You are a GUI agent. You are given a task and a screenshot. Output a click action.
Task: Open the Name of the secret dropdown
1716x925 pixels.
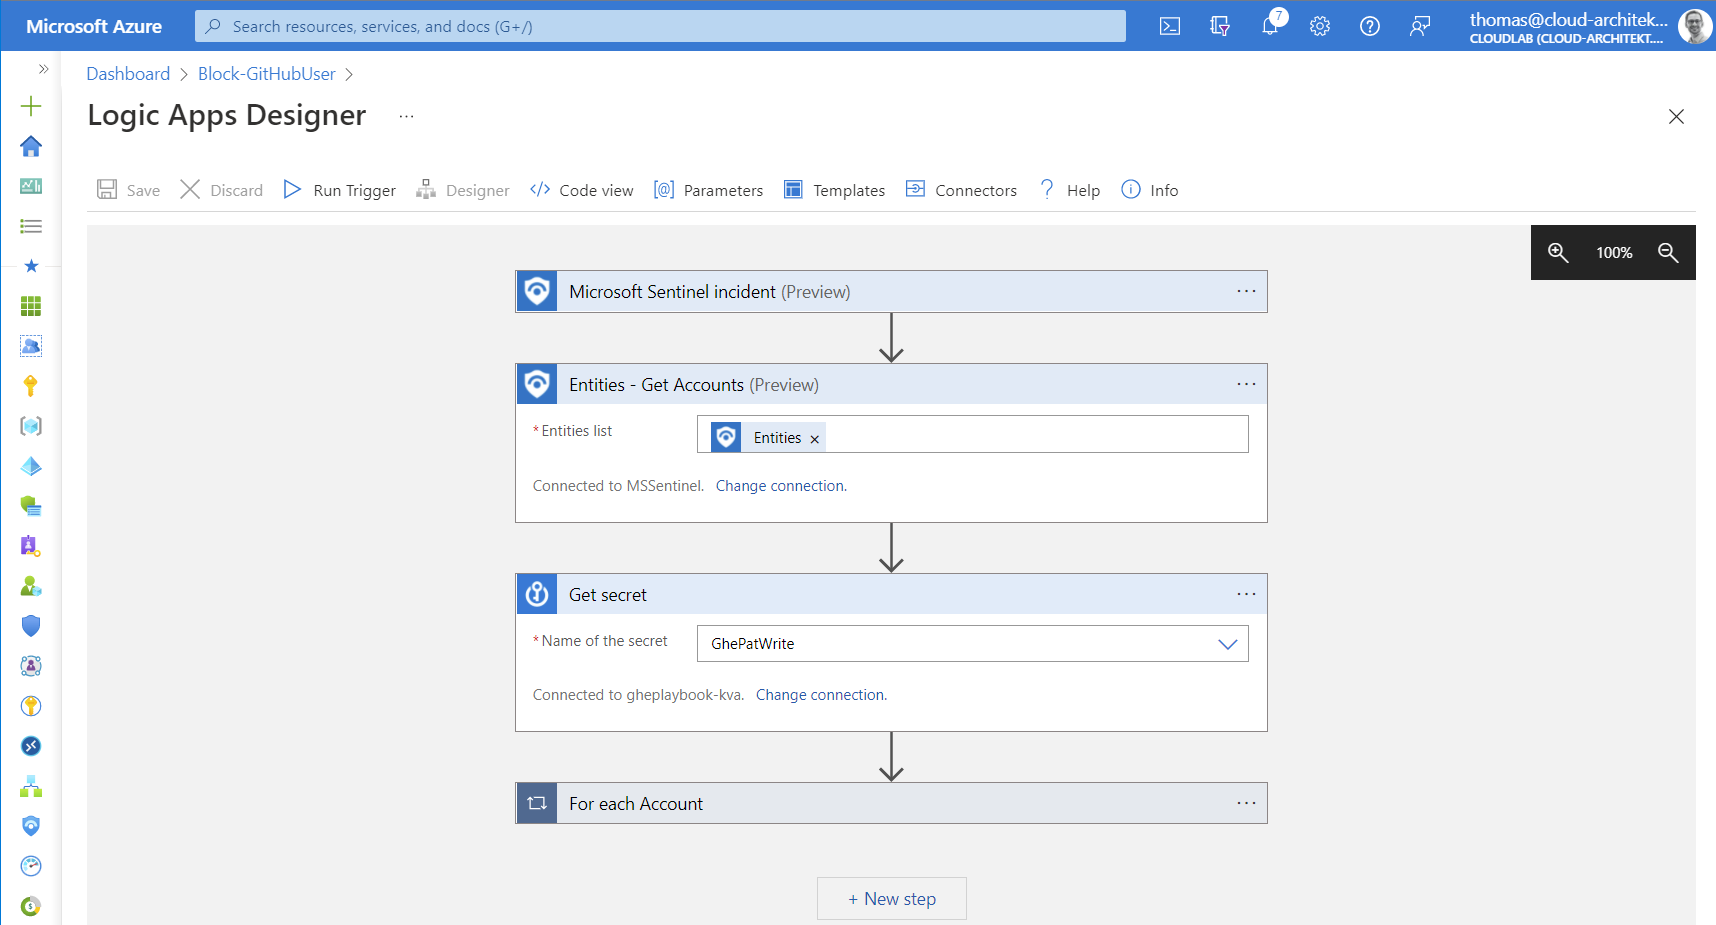972,644
